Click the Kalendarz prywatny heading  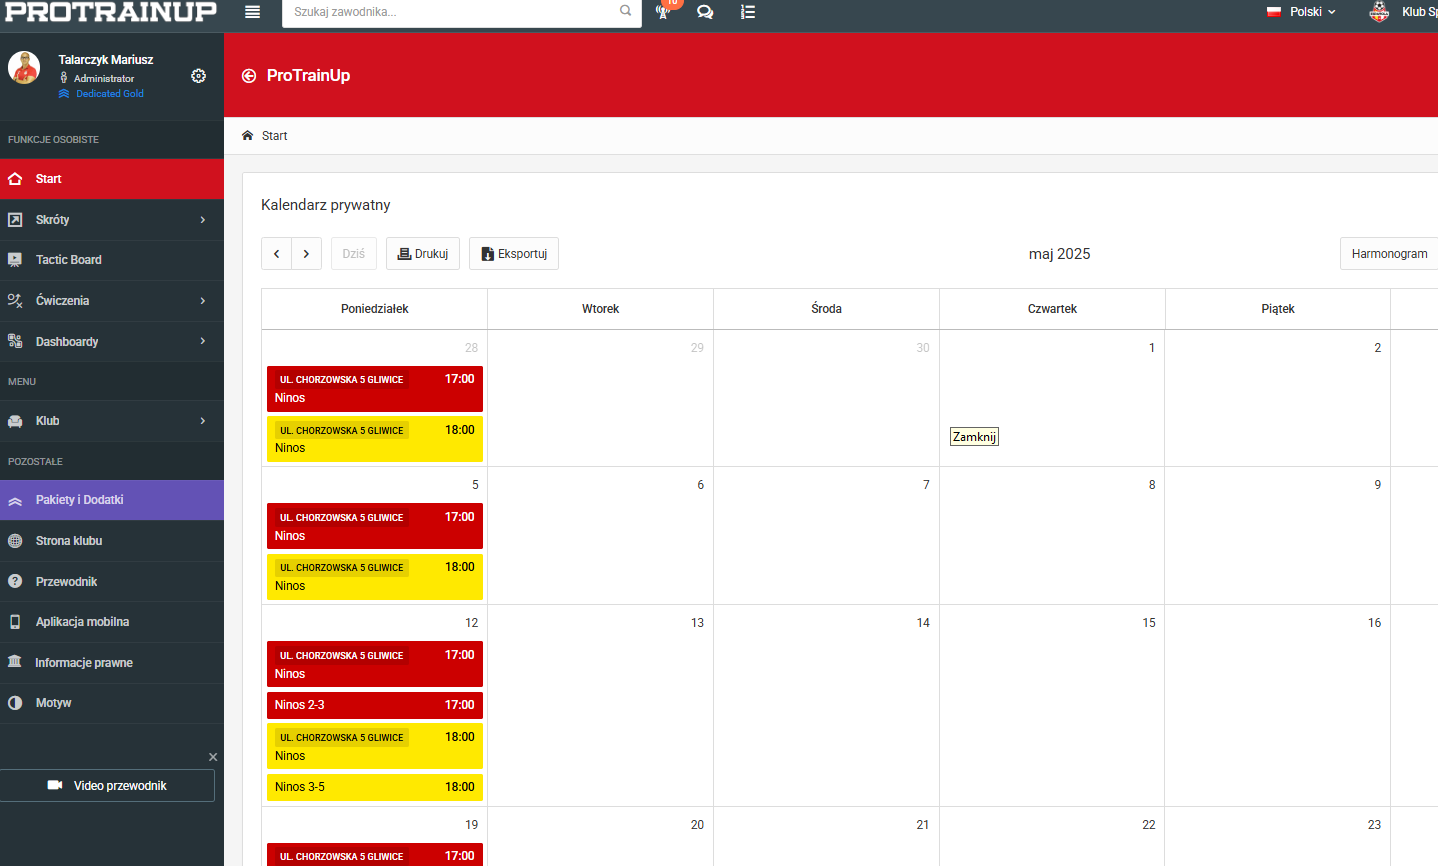click(x=326, y=205)
